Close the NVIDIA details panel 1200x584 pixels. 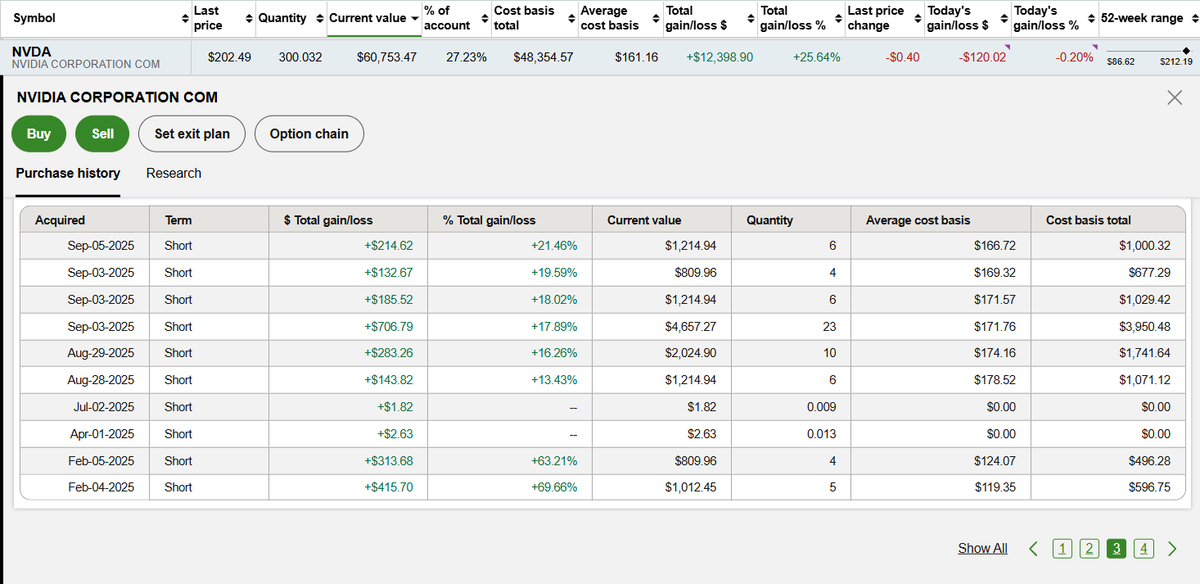point(1174,97)
